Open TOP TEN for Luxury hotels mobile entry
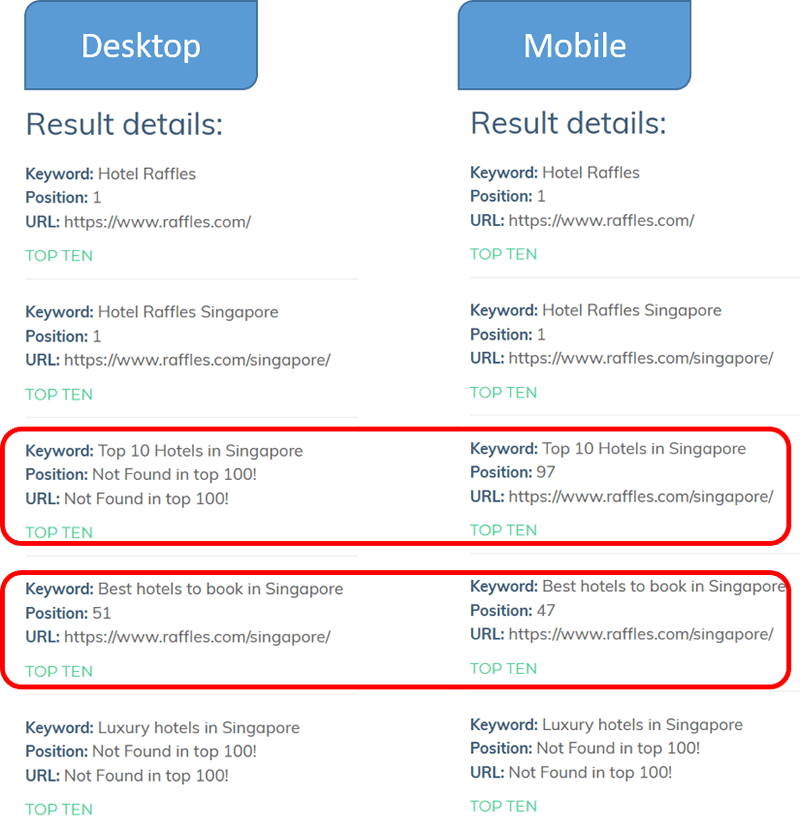 point(503,806)
